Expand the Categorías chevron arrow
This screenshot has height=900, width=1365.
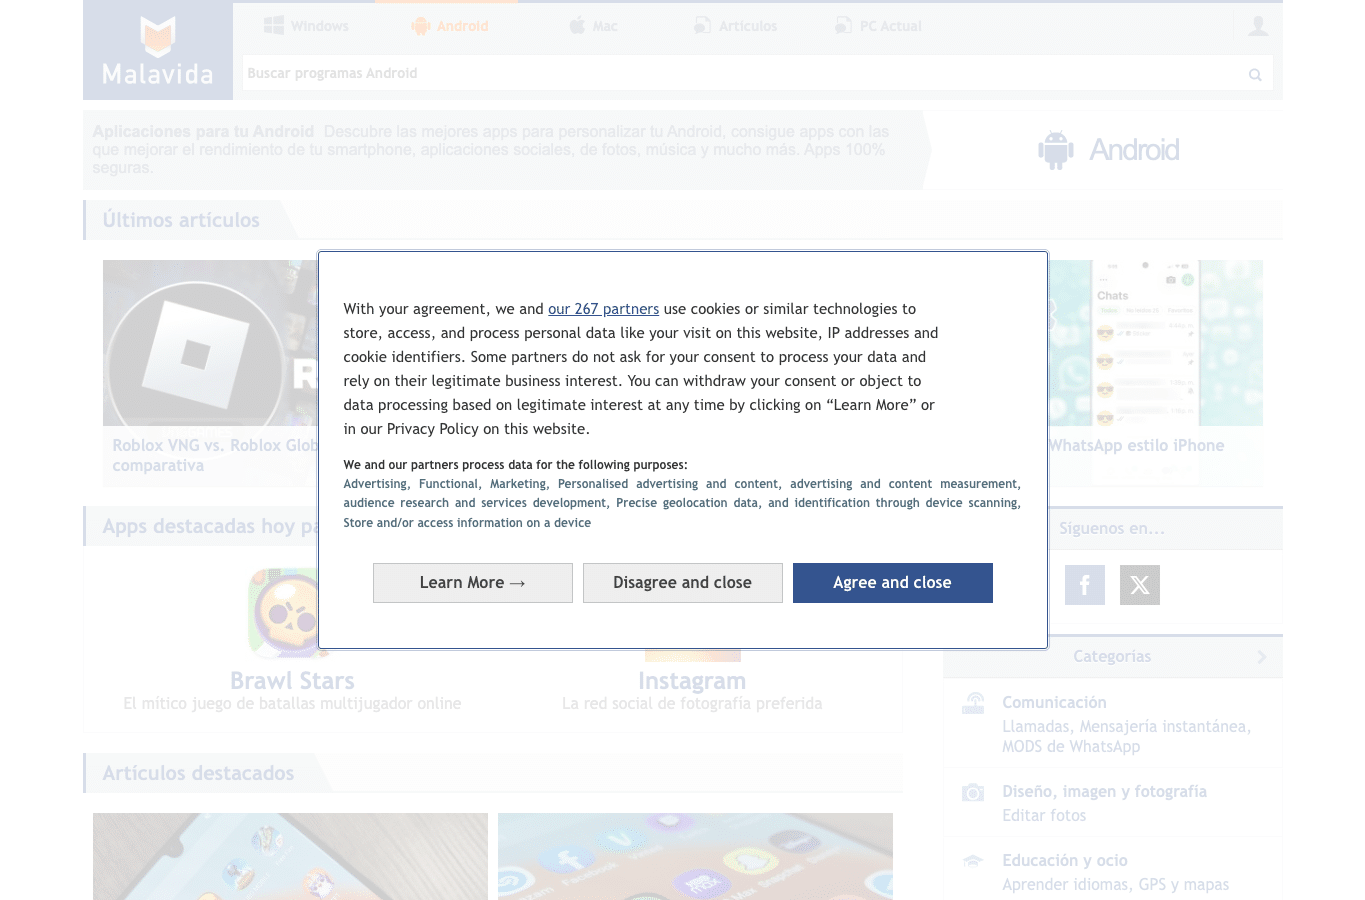1262,657
